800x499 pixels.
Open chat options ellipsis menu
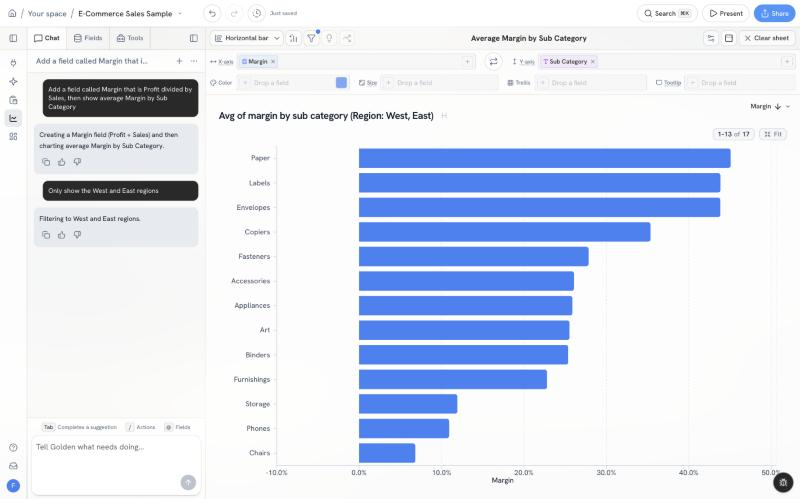tap(194, 61)
